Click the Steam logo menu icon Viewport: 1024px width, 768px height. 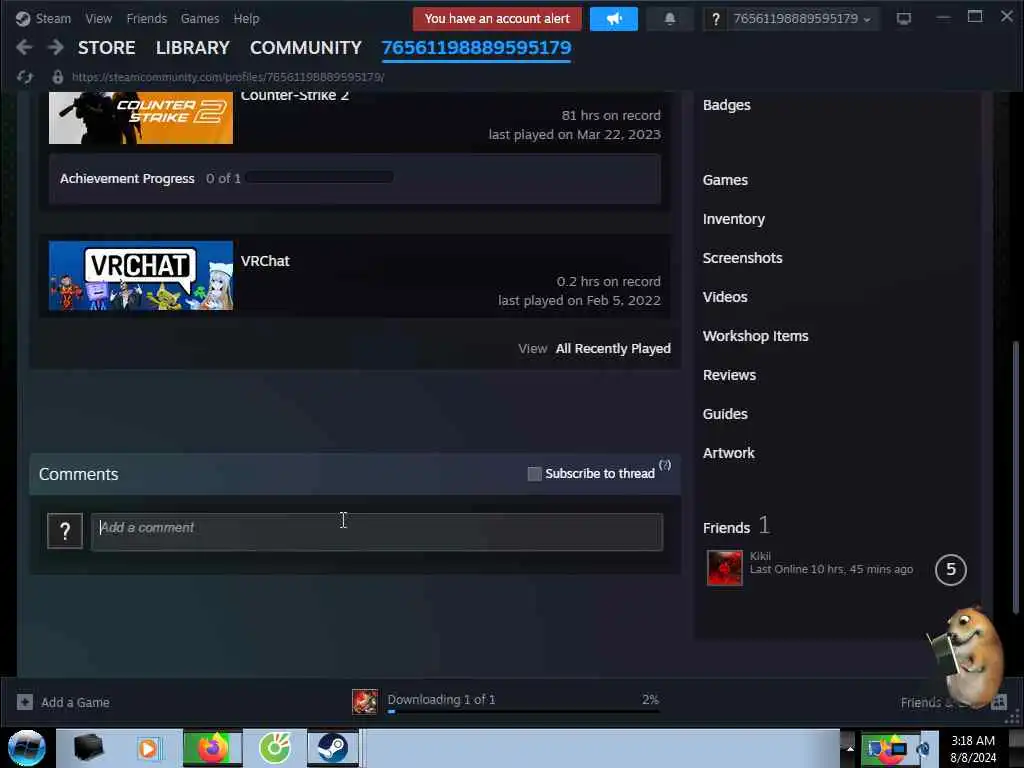point(23,18)
